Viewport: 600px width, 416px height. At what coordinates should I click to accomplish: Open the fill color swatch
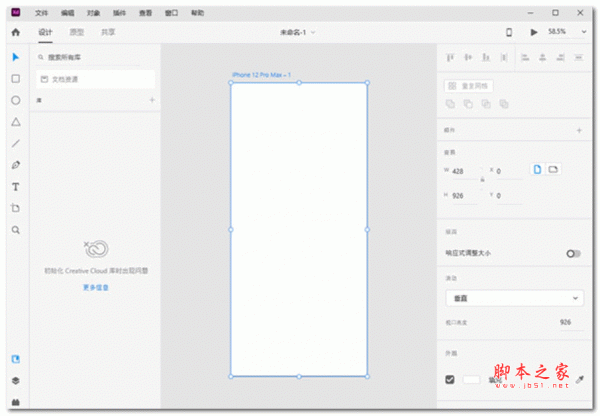471,379
